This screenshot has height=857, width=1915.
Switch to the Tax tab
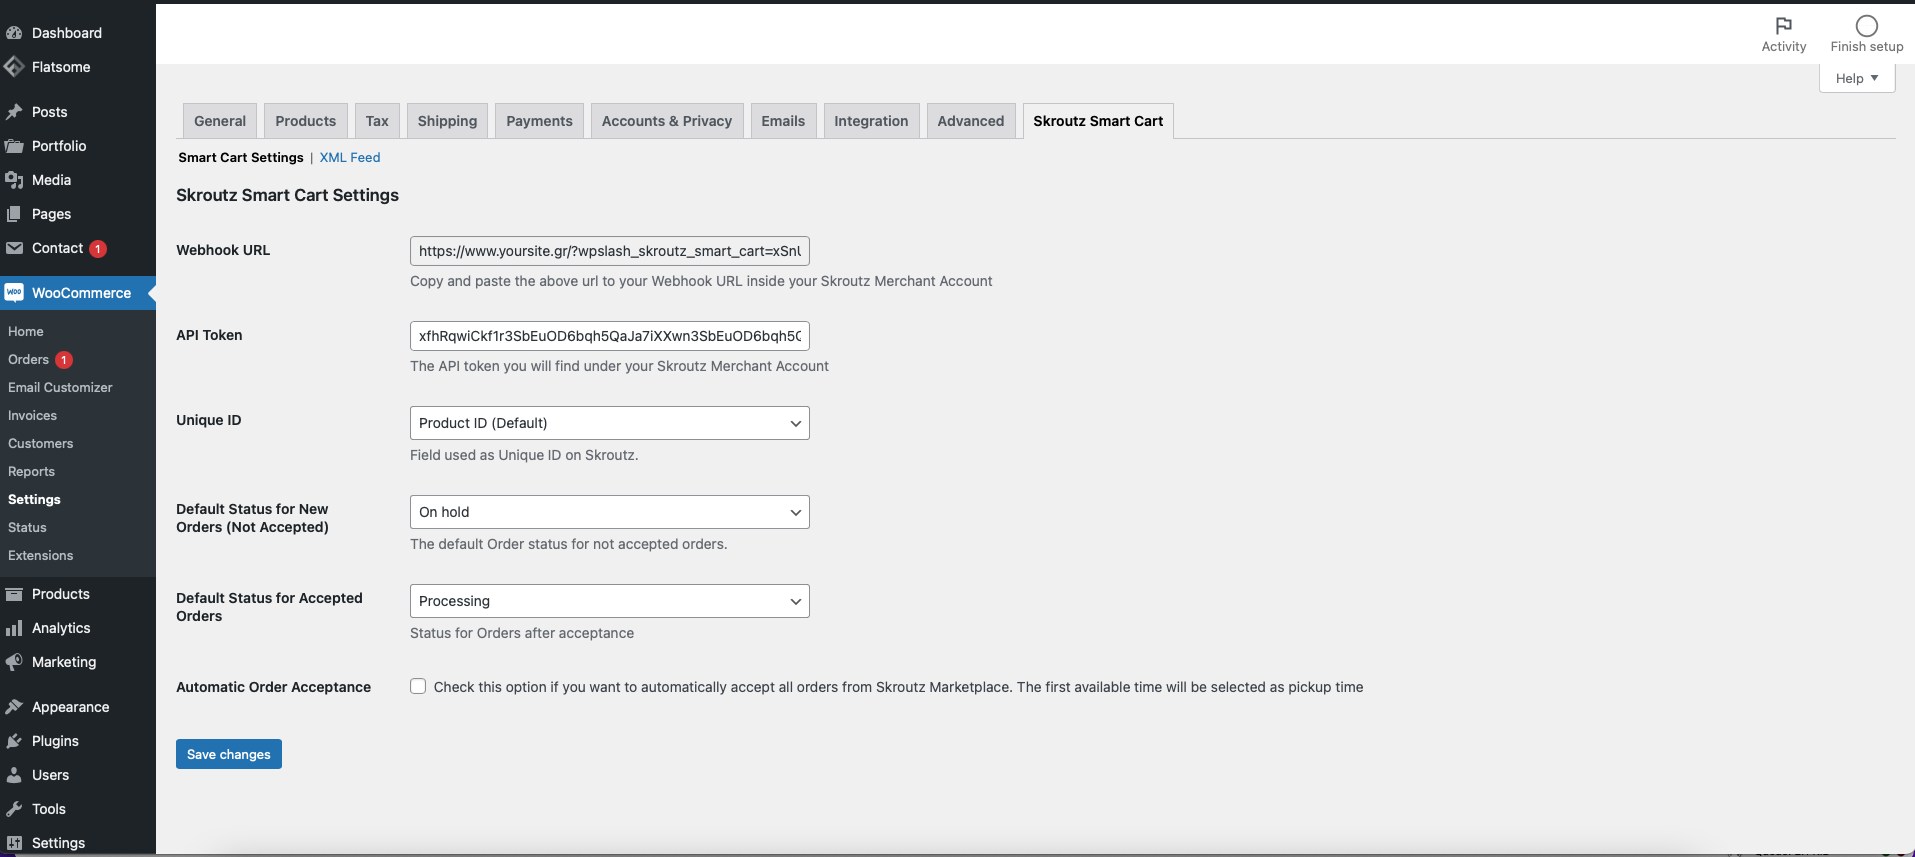tap(377, 121)
